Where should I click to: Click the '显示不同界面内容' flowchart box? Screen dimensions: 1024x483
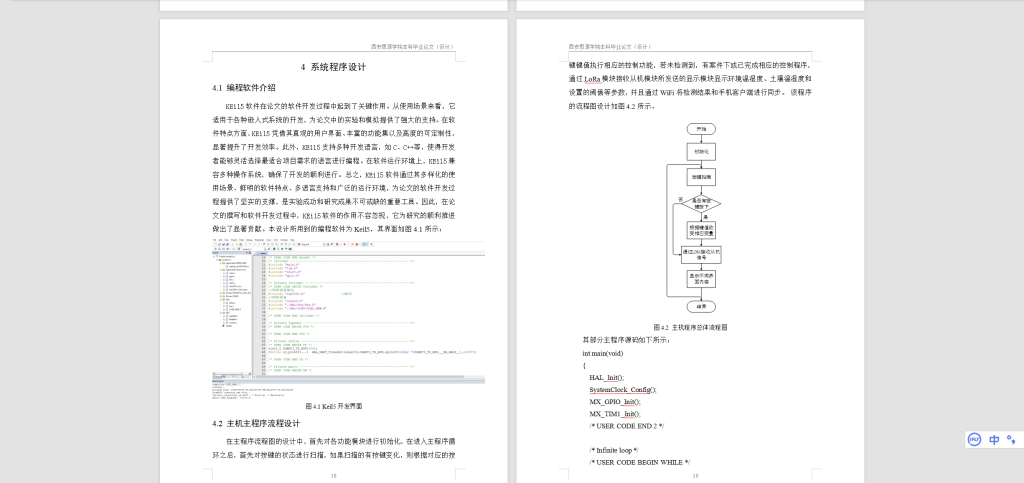click(701, 280)
